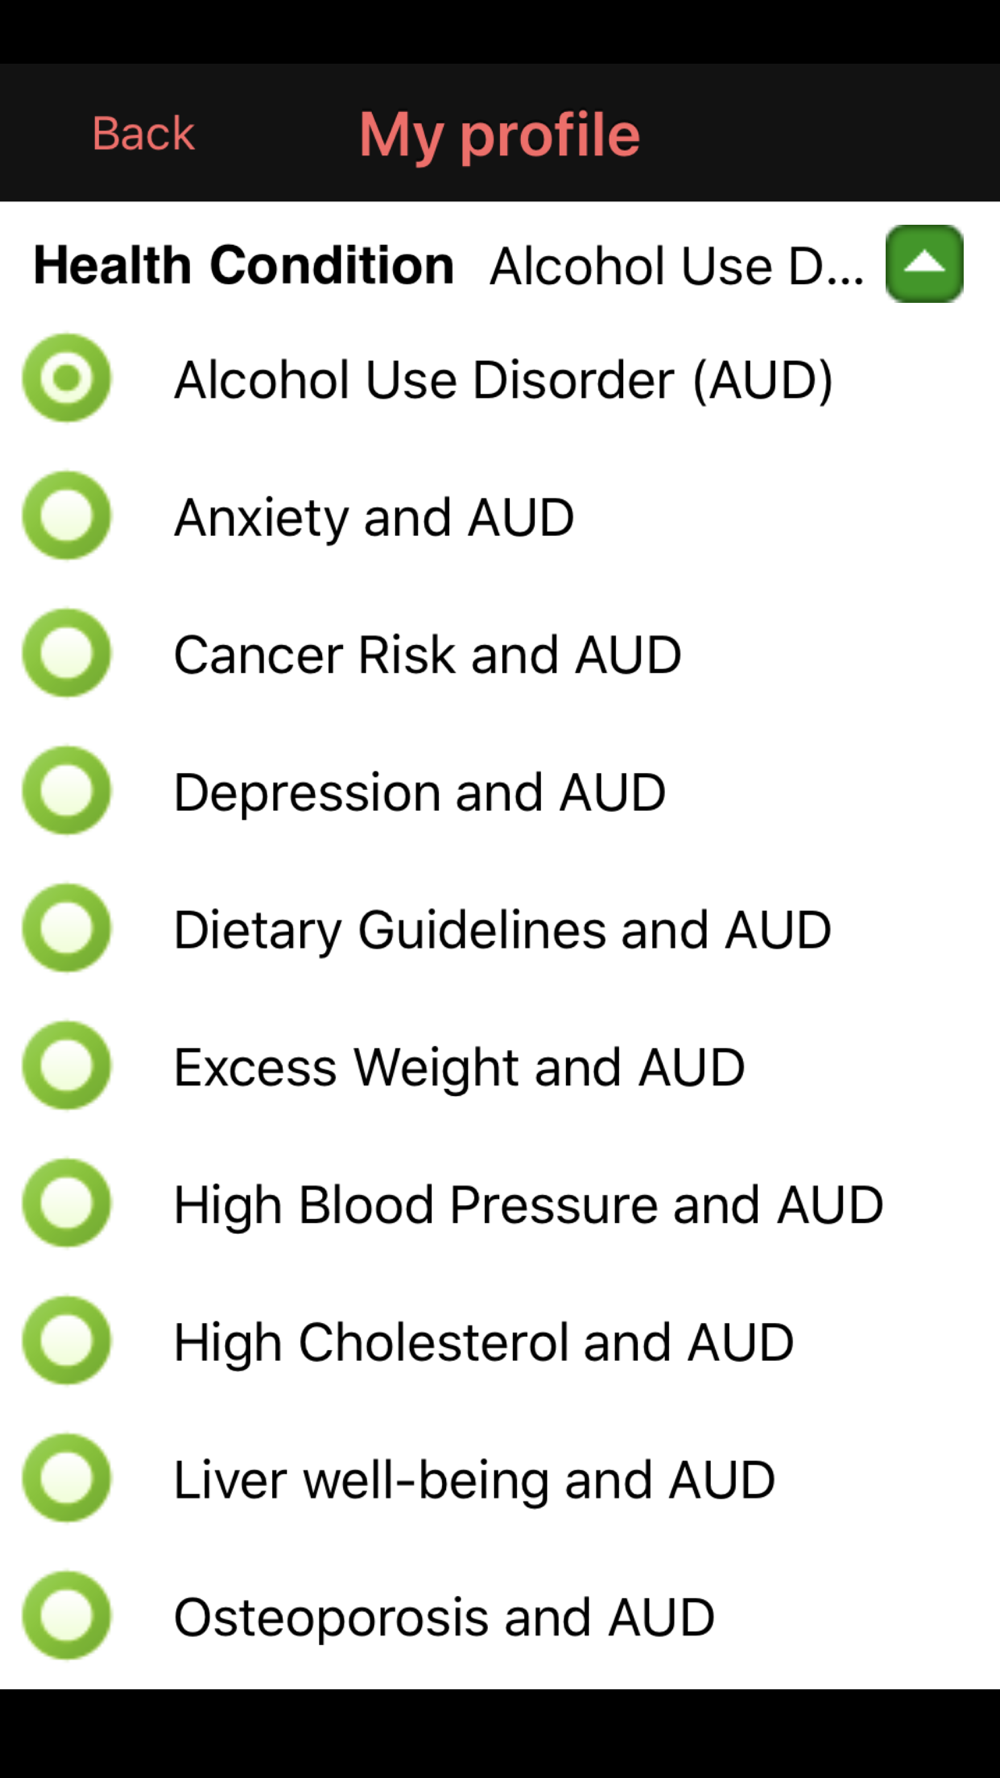The height and width of the screenshot is (1778, 1000).
Task: Select Liver well-being and AUD radio button
Action: 67,1478
